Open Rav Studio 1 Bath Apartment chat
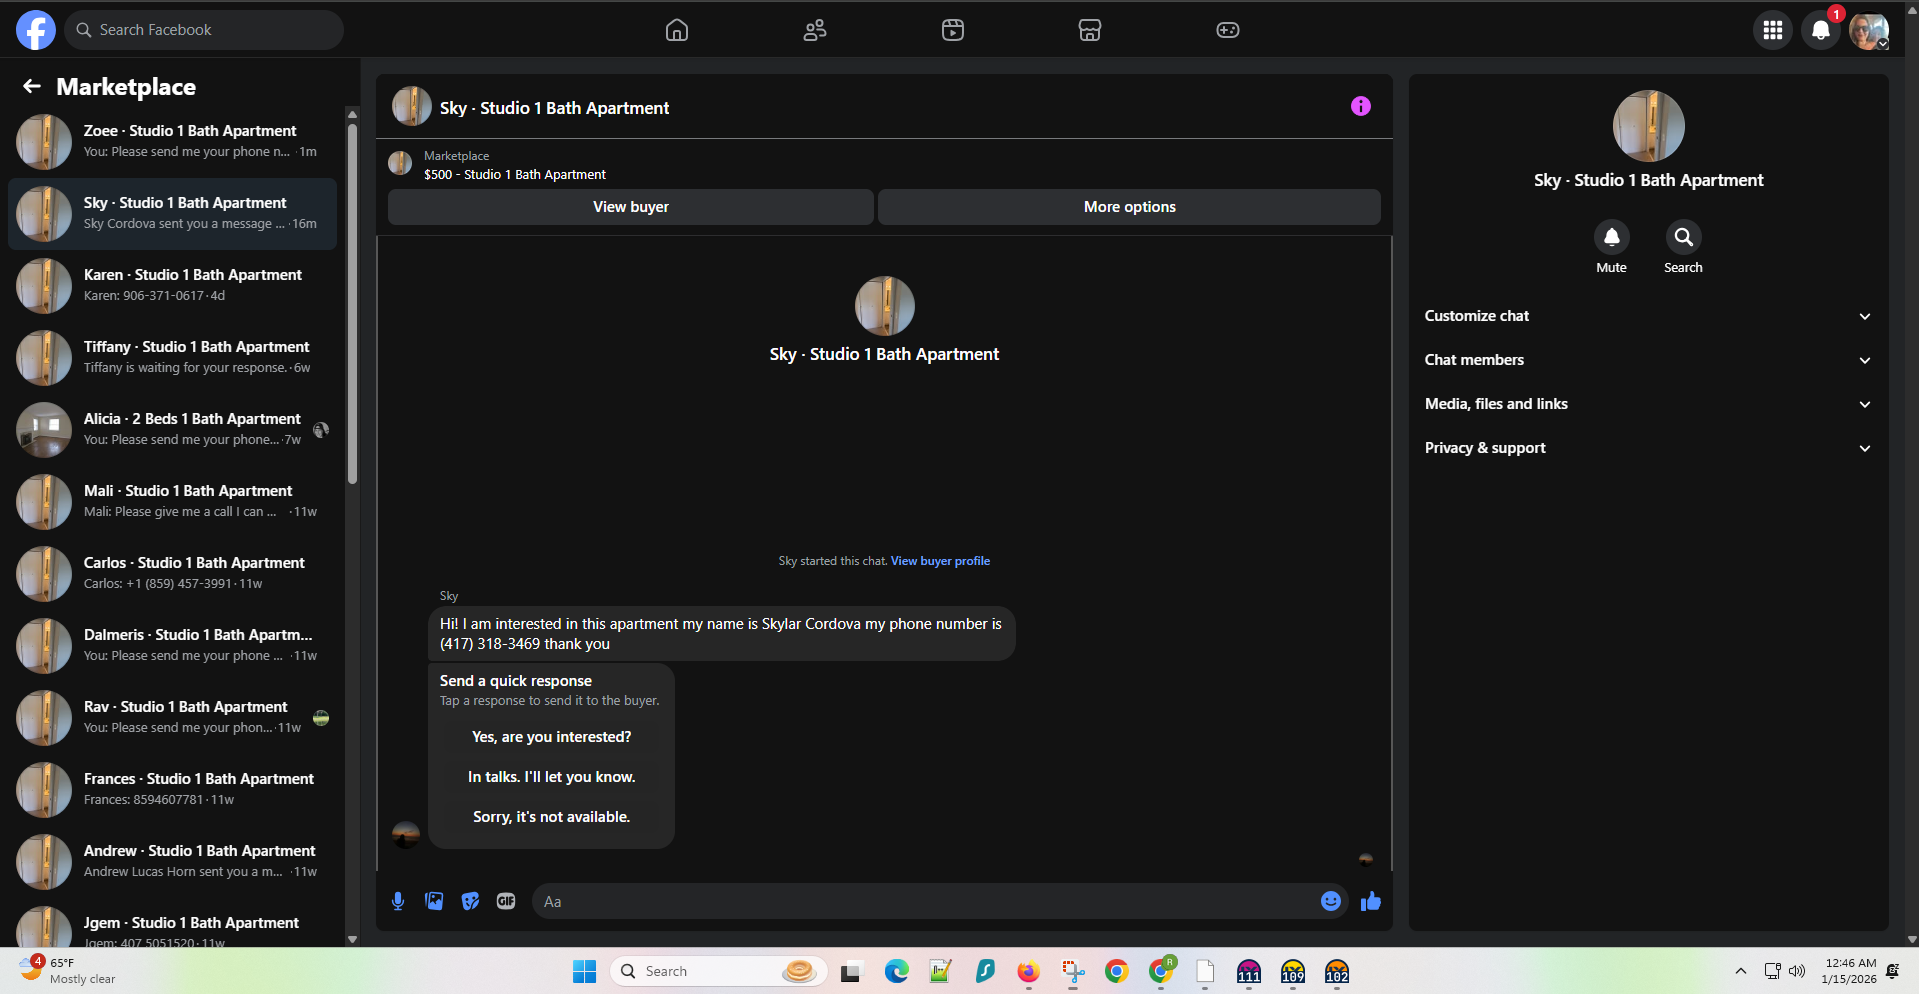This screenshot has height=994, width=1919. tap(172, 718)
